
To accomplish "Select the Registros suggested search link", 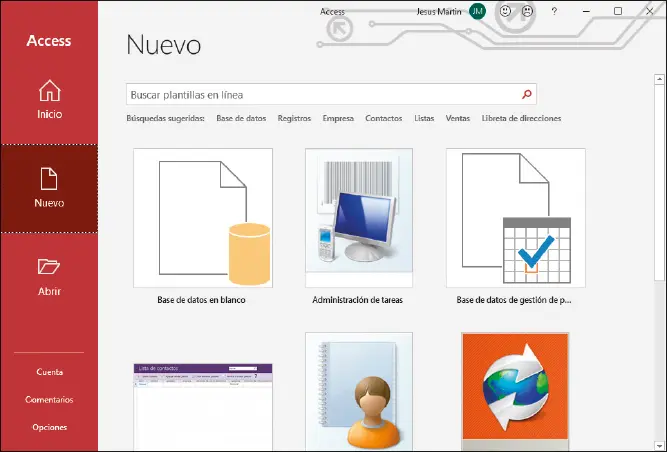I will 294,118.
